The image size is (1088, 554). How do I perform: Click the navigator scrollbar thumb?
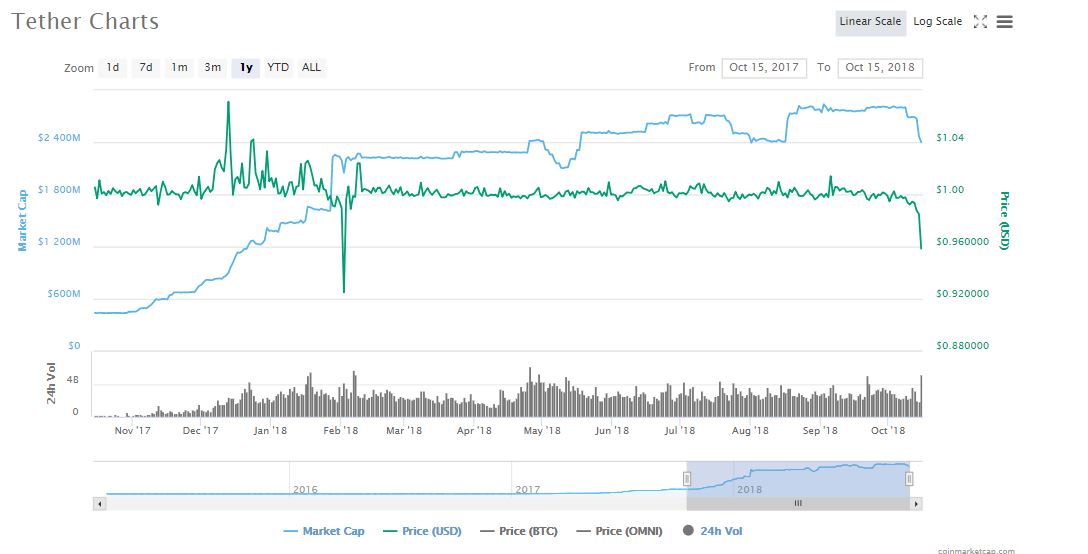tap(797, 504)
